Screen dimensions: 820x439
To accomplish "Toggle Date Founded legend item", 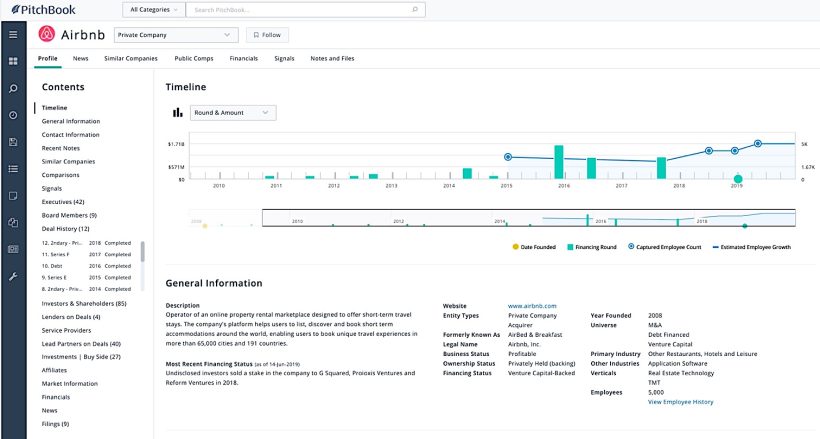I will pyautogui.click(x=537, y=246).
